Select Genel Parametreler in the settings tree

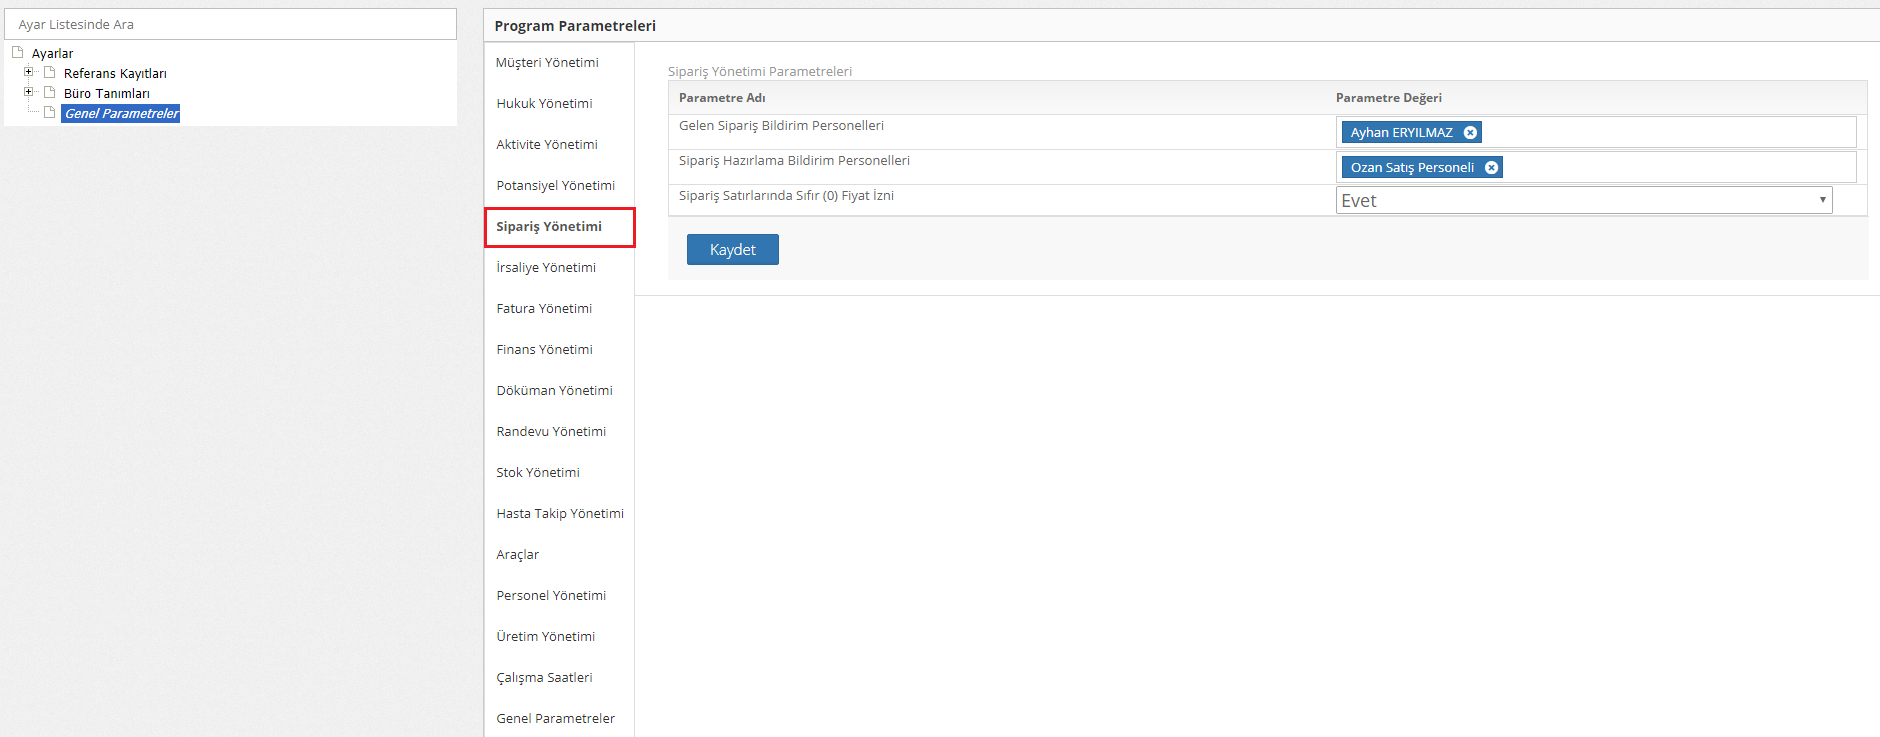(x=121, y=114)
